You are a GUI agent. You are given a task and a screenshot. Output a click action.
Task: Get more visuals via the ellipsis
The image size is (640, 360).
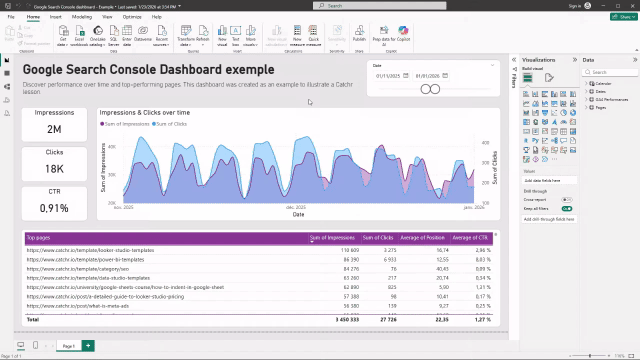coord(554,159)
